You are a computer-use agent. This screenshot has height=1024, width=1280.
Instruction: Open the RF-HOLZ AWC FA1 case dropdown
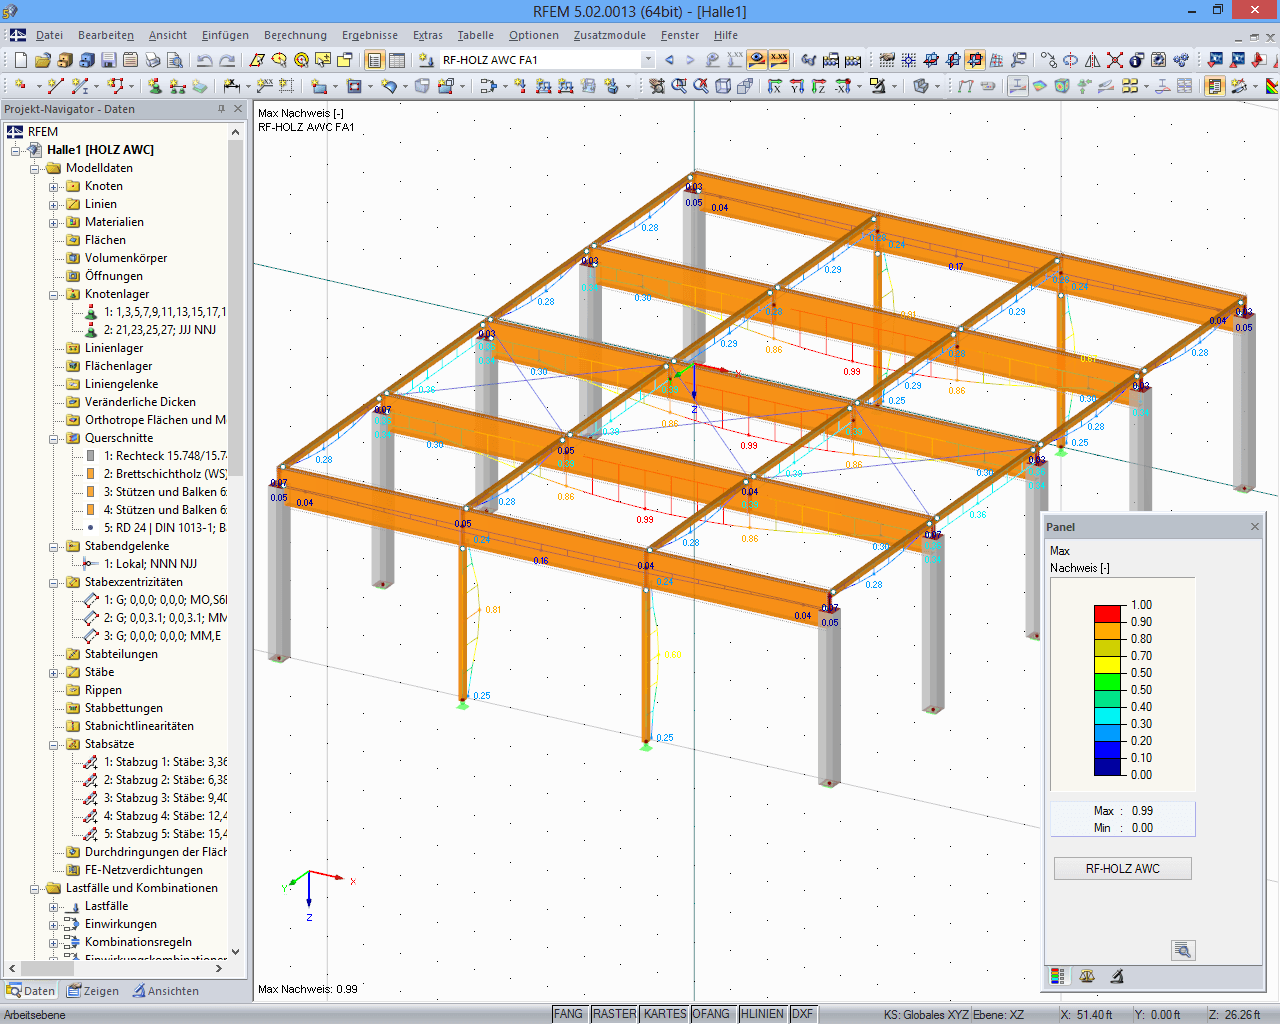click(648, 60)
